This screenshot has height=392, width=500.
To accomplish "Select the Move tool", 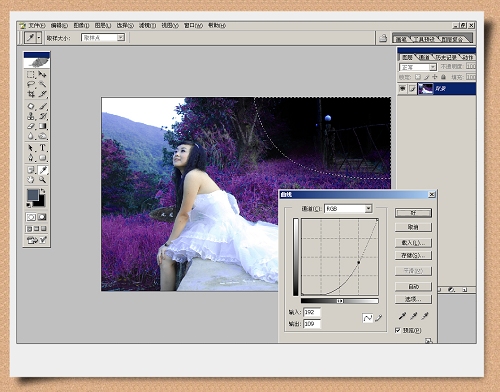I will pyautogui.click(x=42, y=74).
